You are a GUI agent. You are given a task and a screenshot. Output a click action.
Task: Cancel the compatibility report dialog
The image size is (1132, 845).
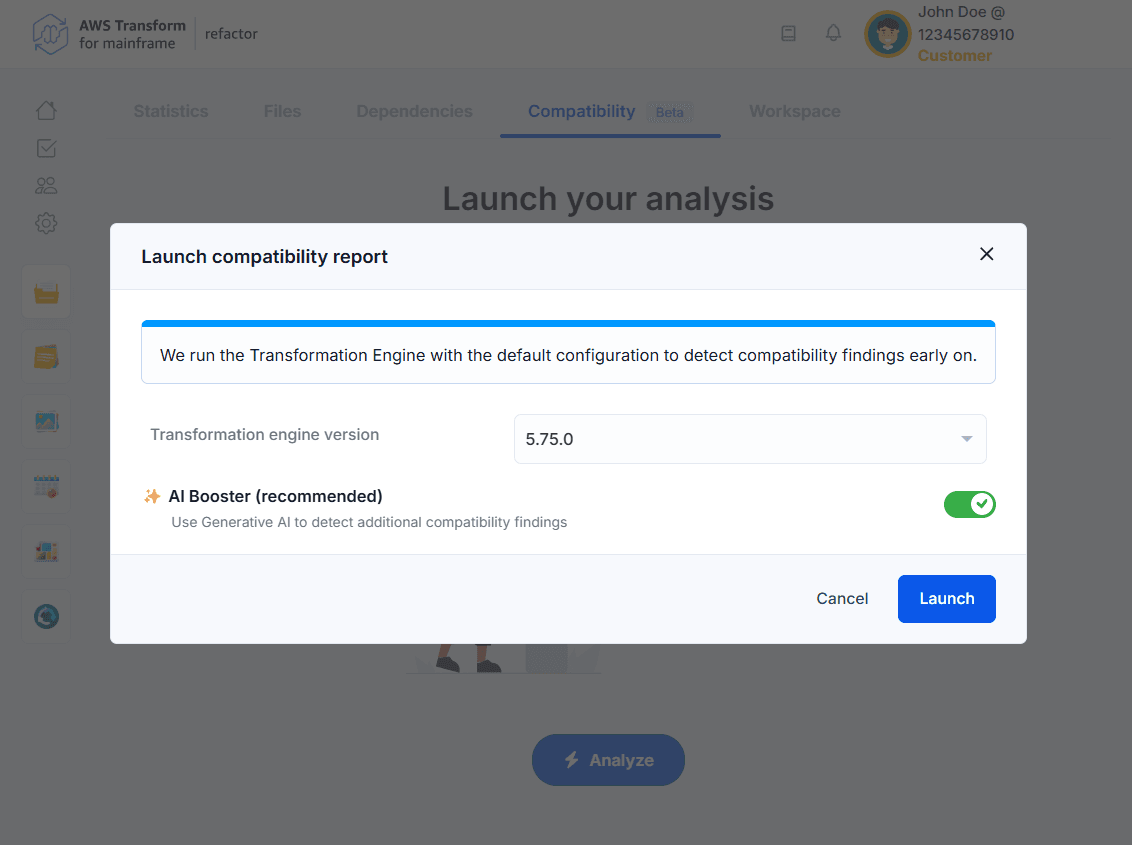tap(842, 599)
